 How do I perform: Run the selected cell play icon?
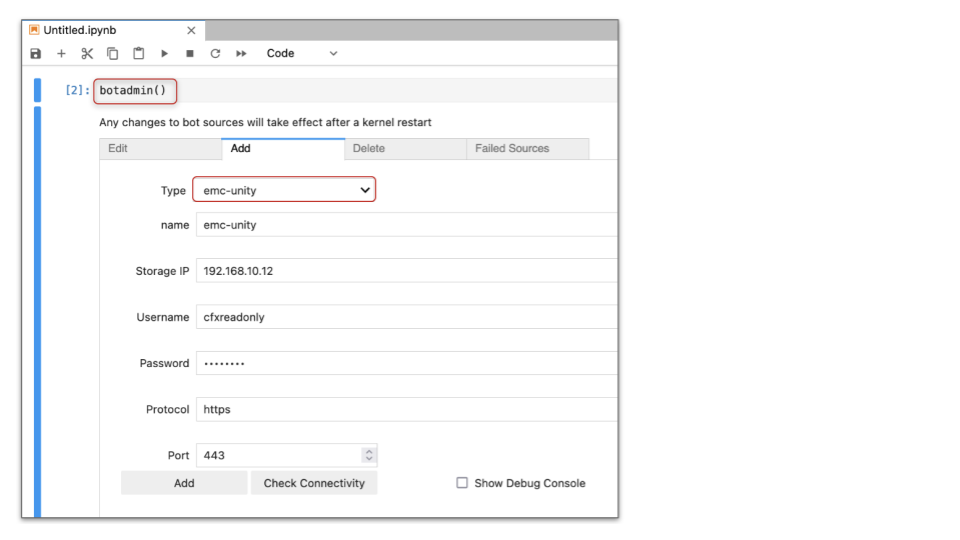coord(164,54)
